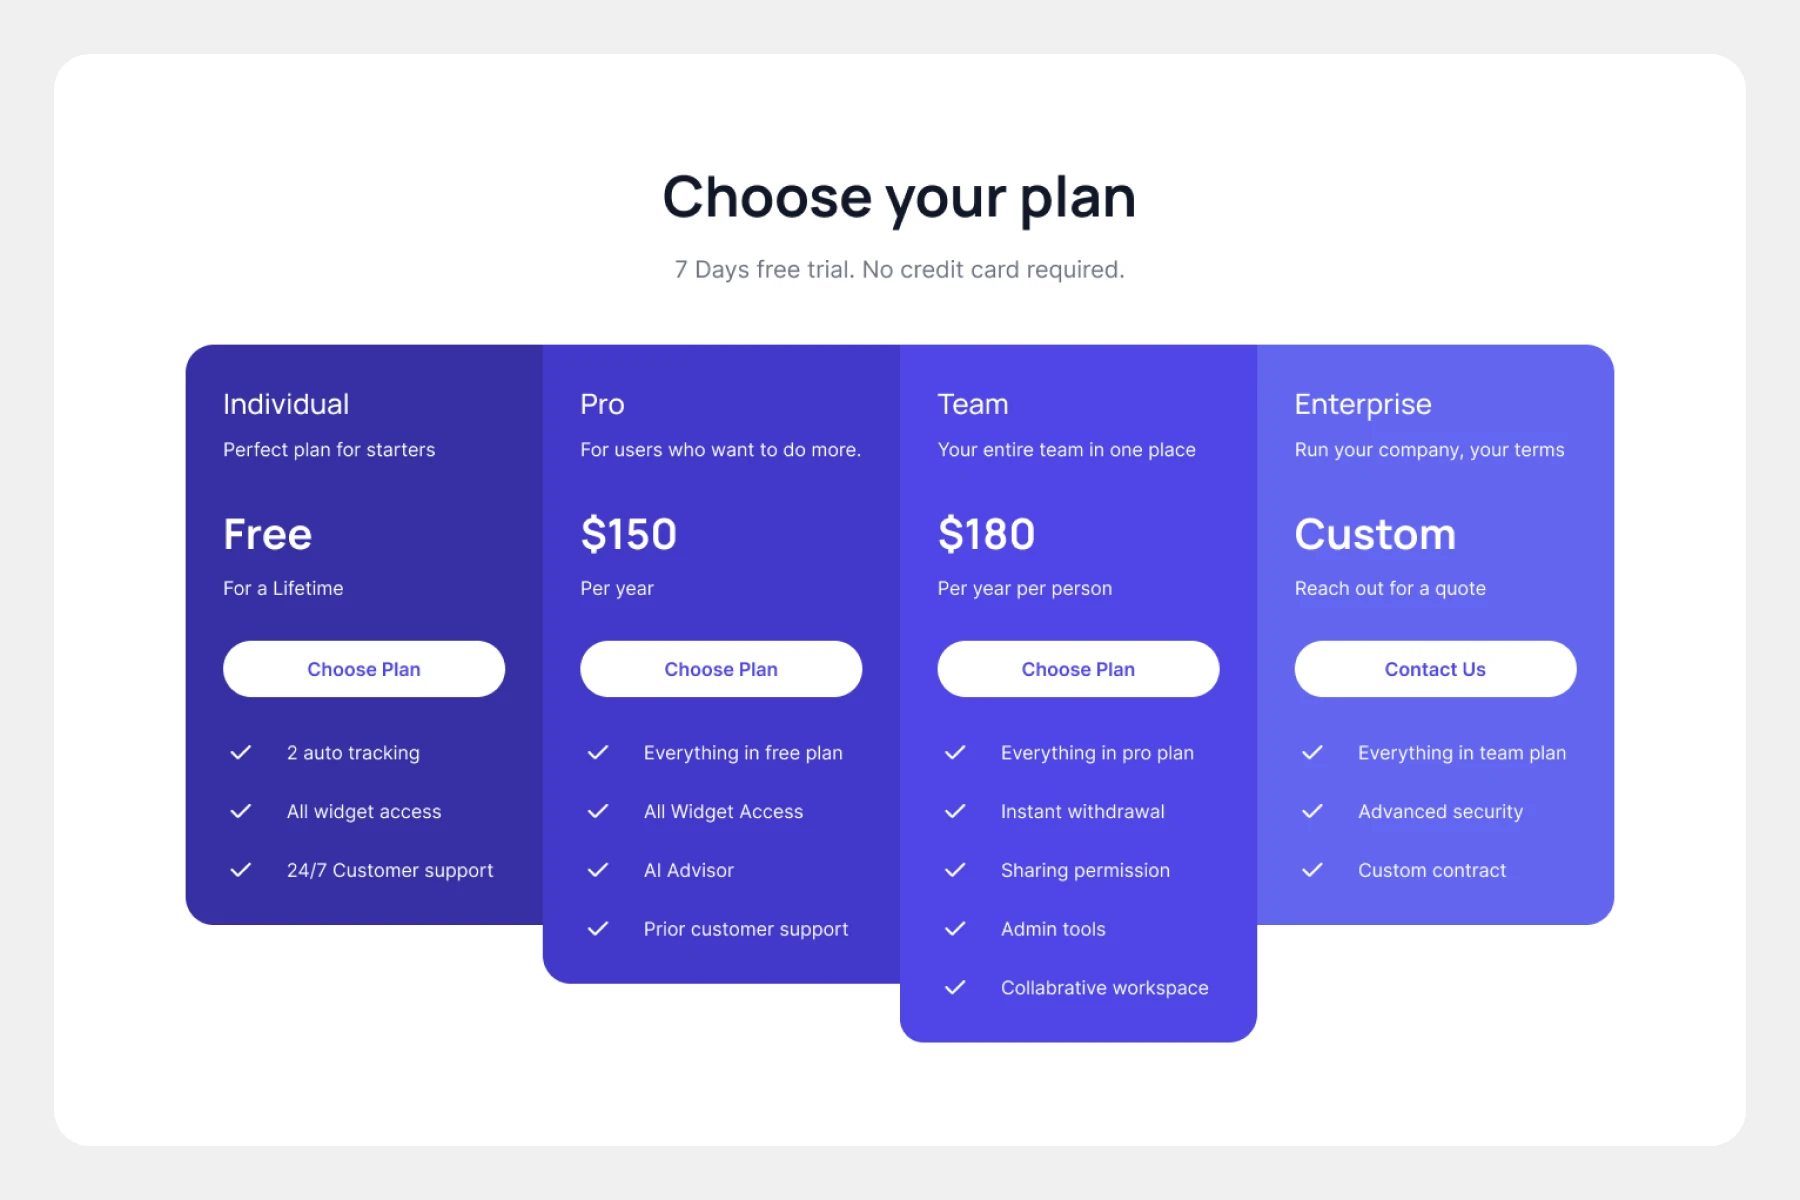Click the Choose your plan heading

[x=899, y=197]
